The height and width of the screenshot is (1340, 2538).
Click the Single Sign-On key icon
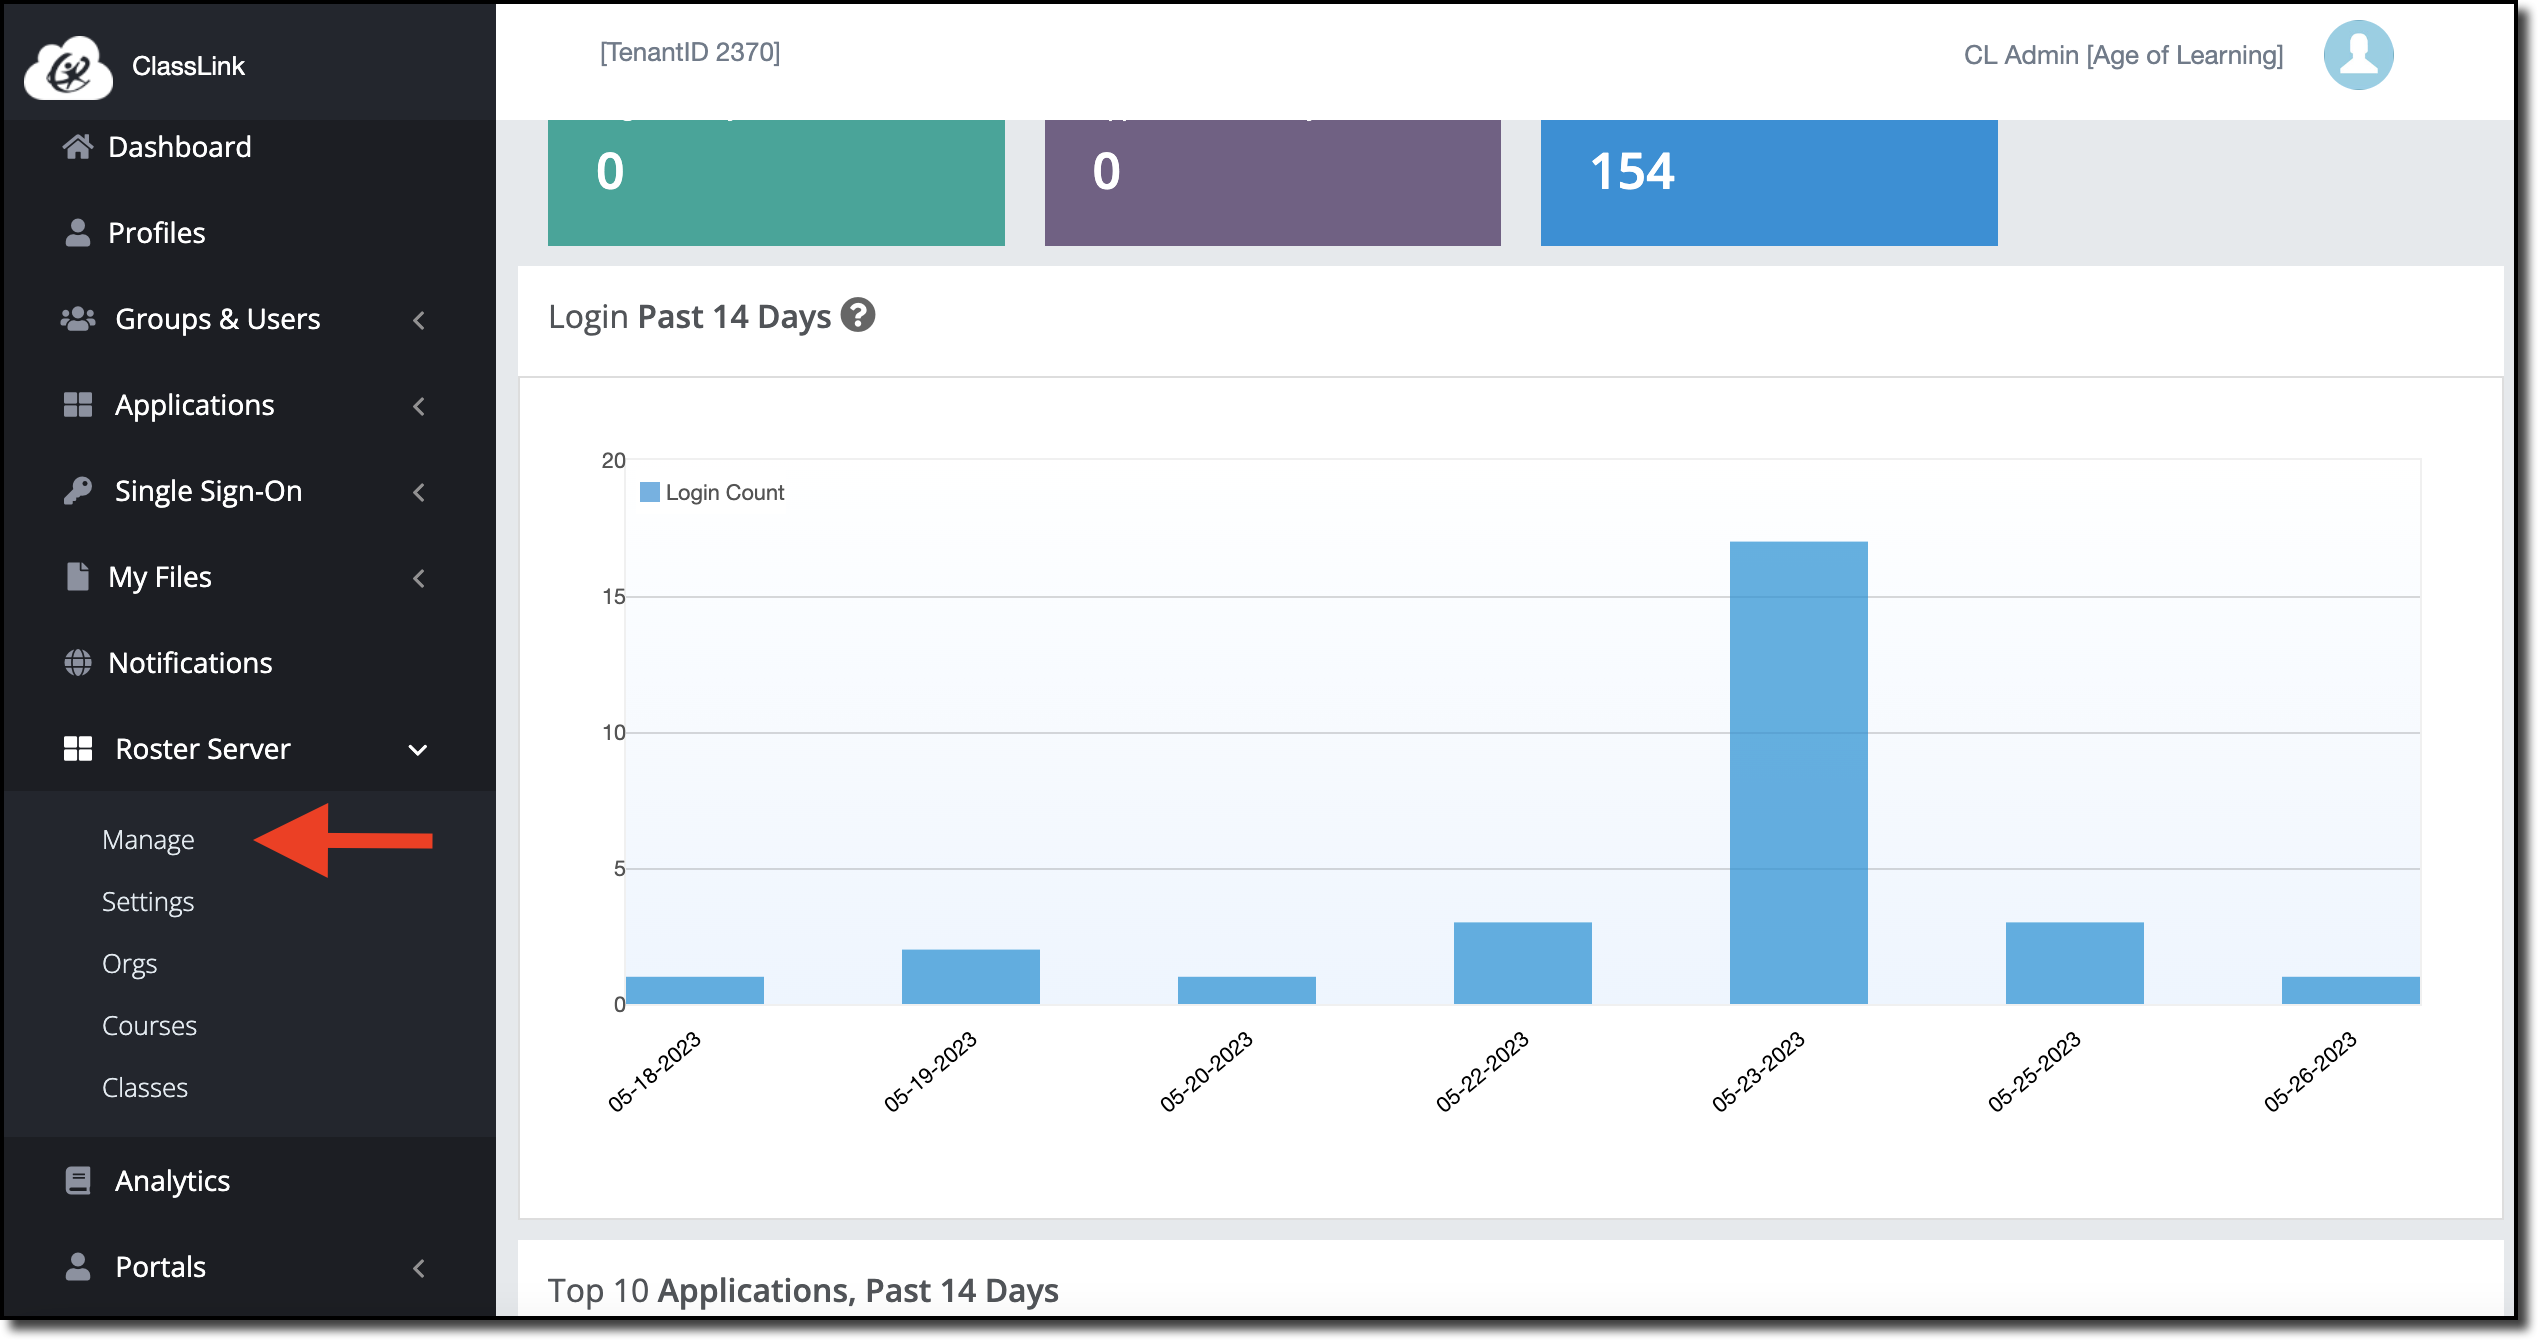click(78, 490)
